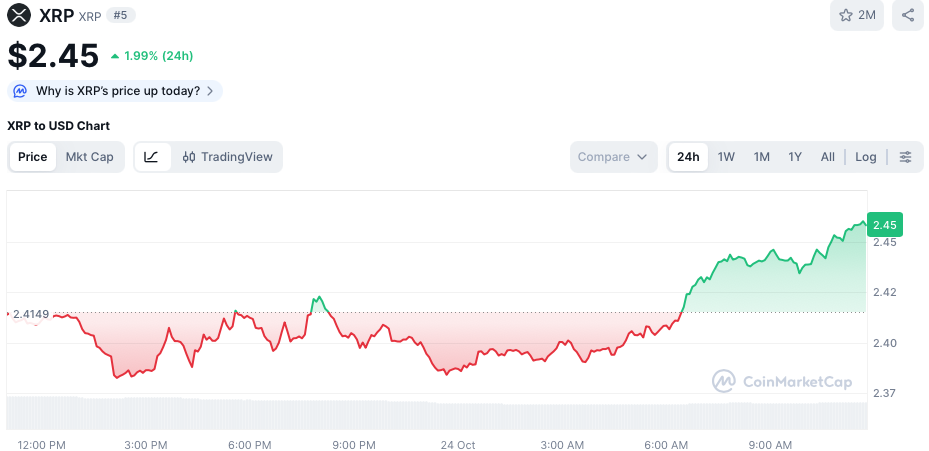This screenshot has width=929, height=451.
Task: Click the AI chat bubble icon
Action: tap(20, 91)
